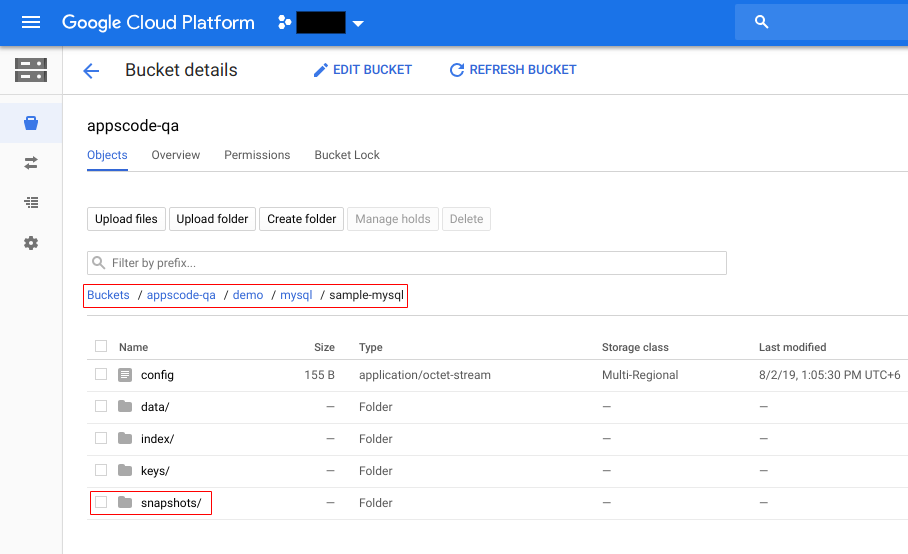Click the search magnifier in top bar

[762, 22]
